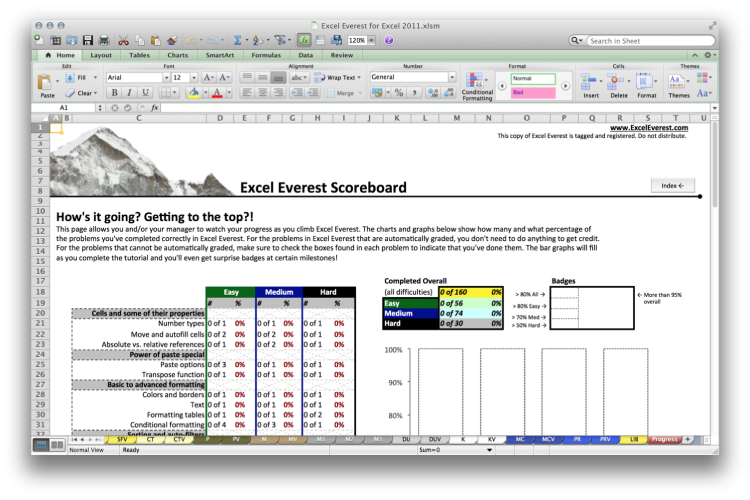Go to the Formulas ribbon tab
This screenshot has width=750, height=500.
(x=266, y=55)
